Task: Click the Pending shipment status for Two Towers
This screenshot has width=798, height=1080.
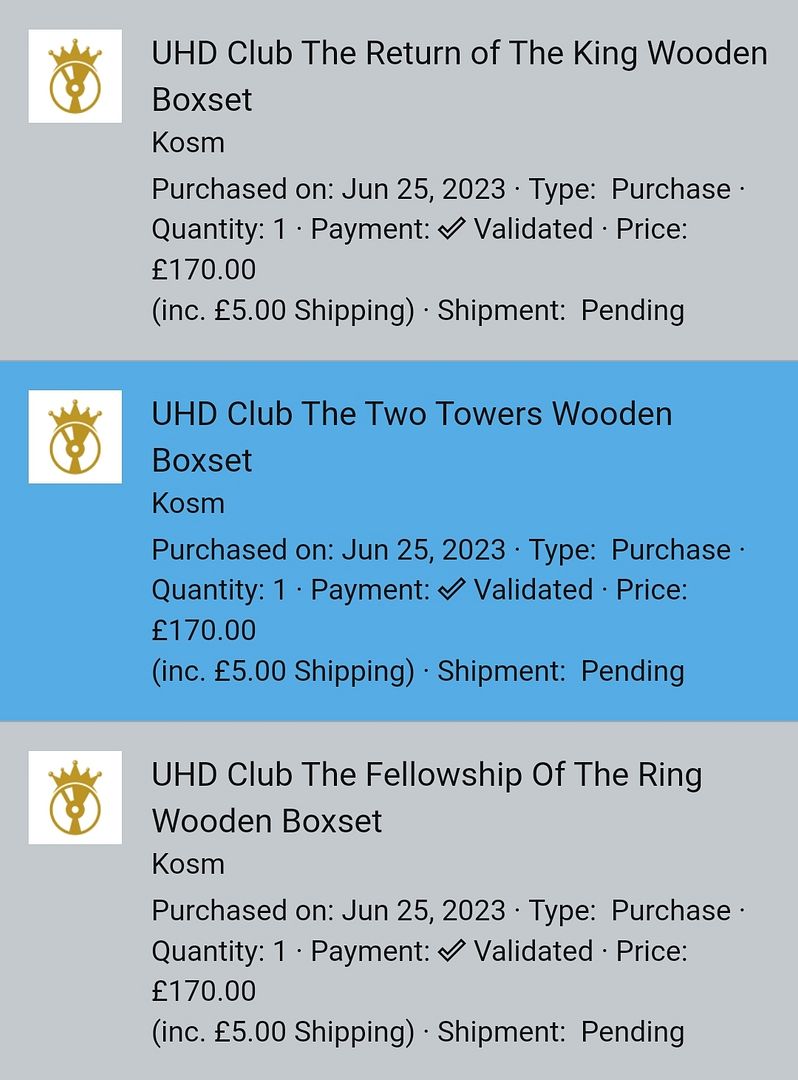Action: tap(632, 672)
